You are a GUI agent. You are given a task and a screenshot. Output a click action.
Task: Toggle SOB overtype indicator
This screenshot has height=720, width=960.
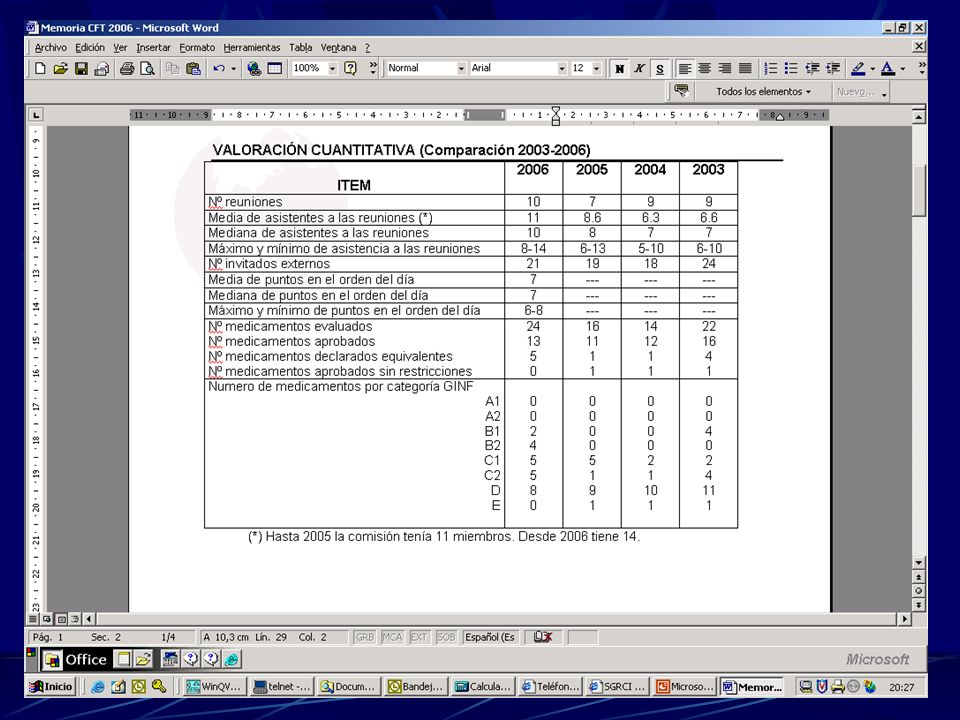coord(446,637)
